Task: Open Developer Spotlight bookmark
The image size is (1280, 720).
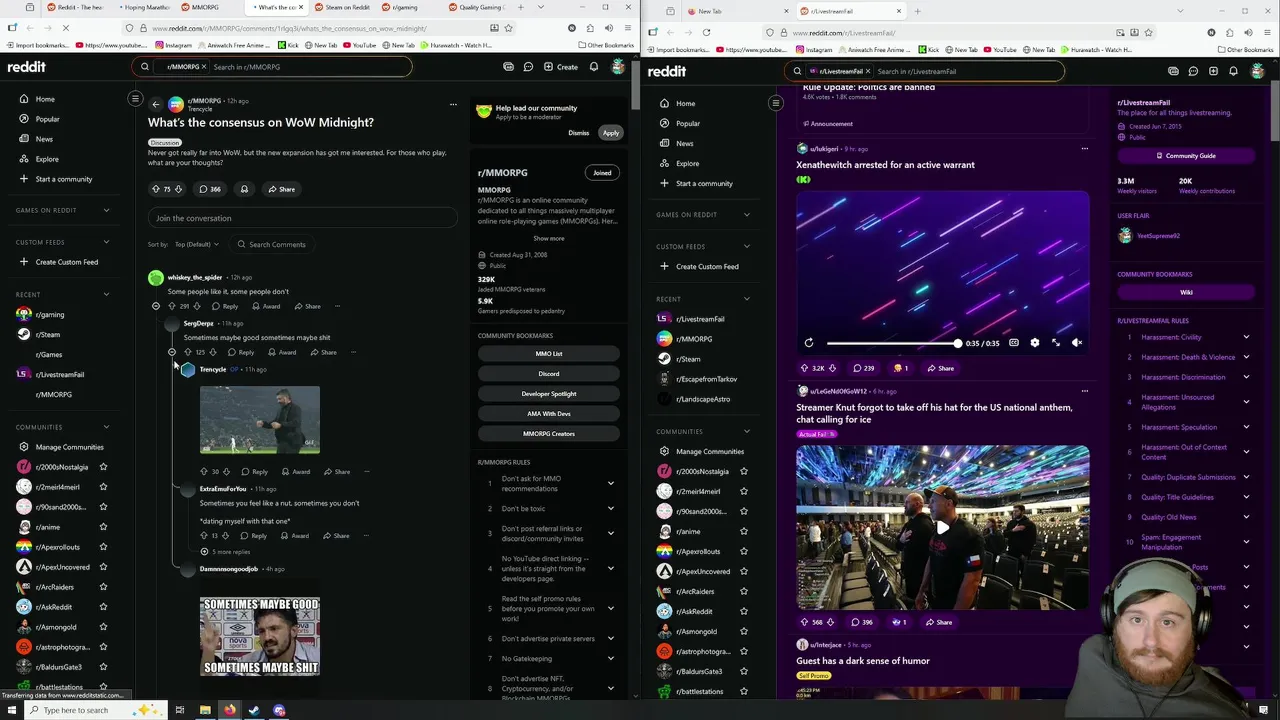Action: click(x=549, y=394)
